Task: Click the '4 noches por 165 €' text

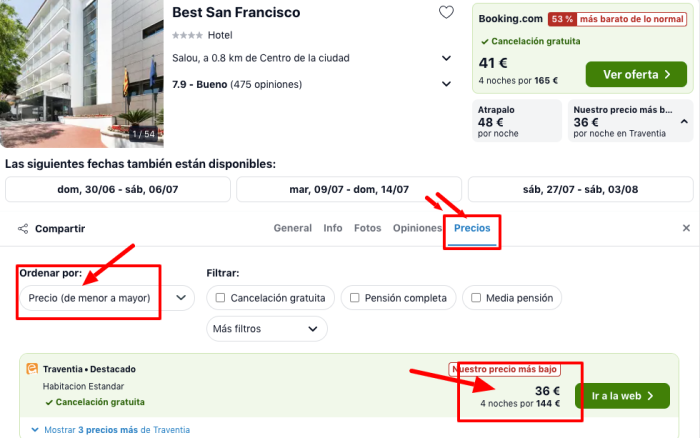Action: pos(518,81)
